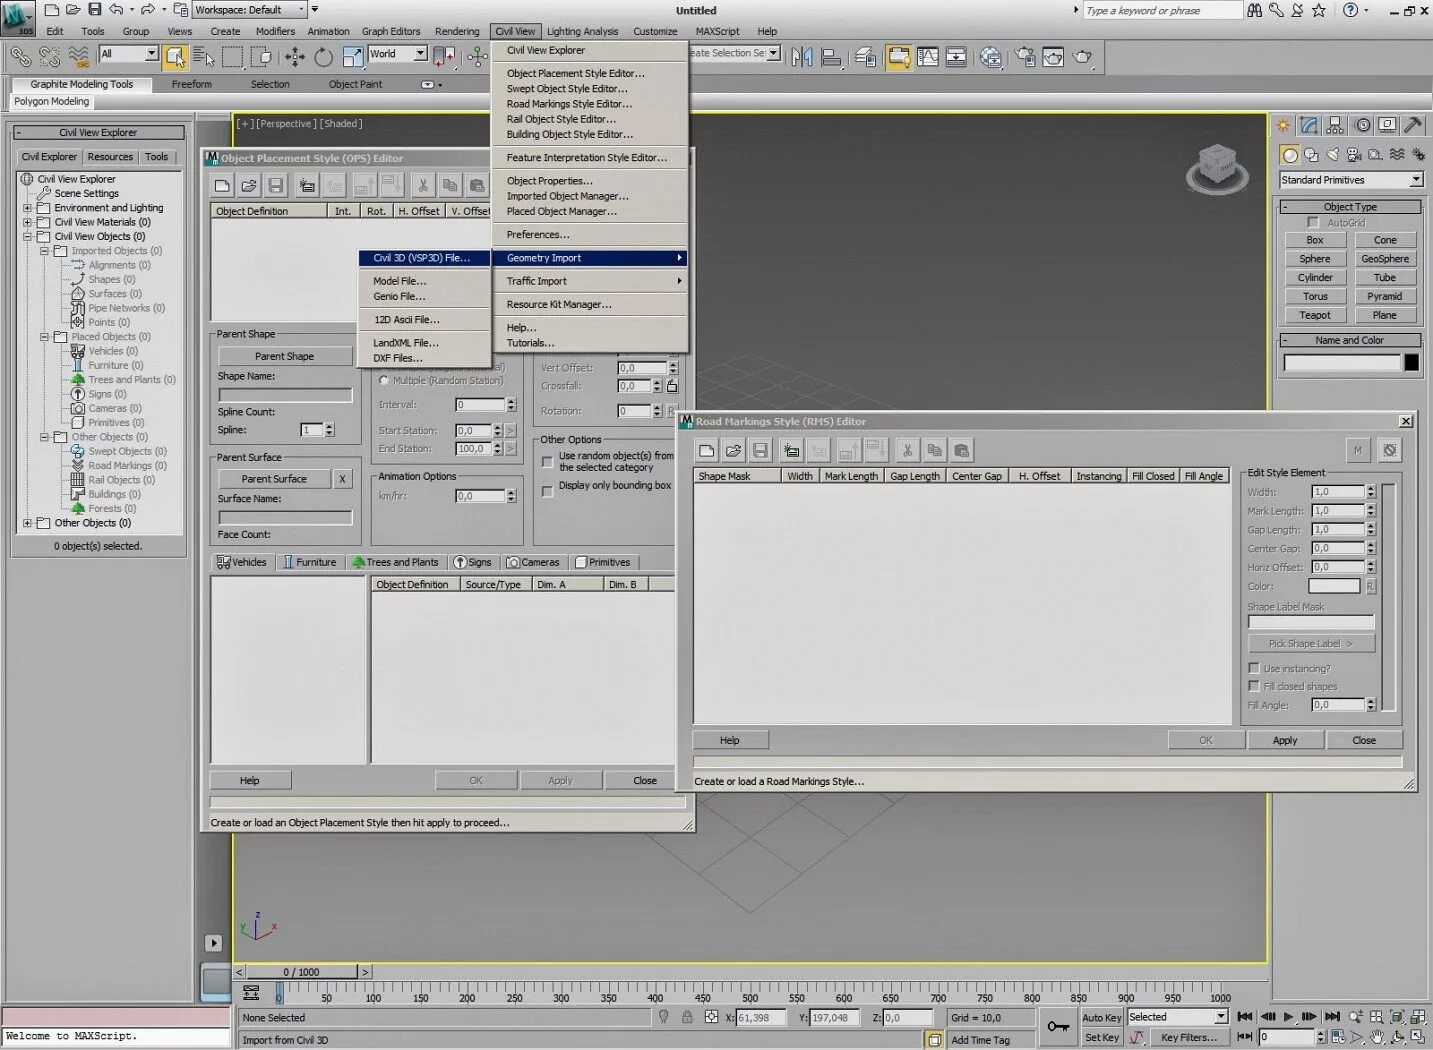Switch to the Resources tab in explorer

[110, 157]
